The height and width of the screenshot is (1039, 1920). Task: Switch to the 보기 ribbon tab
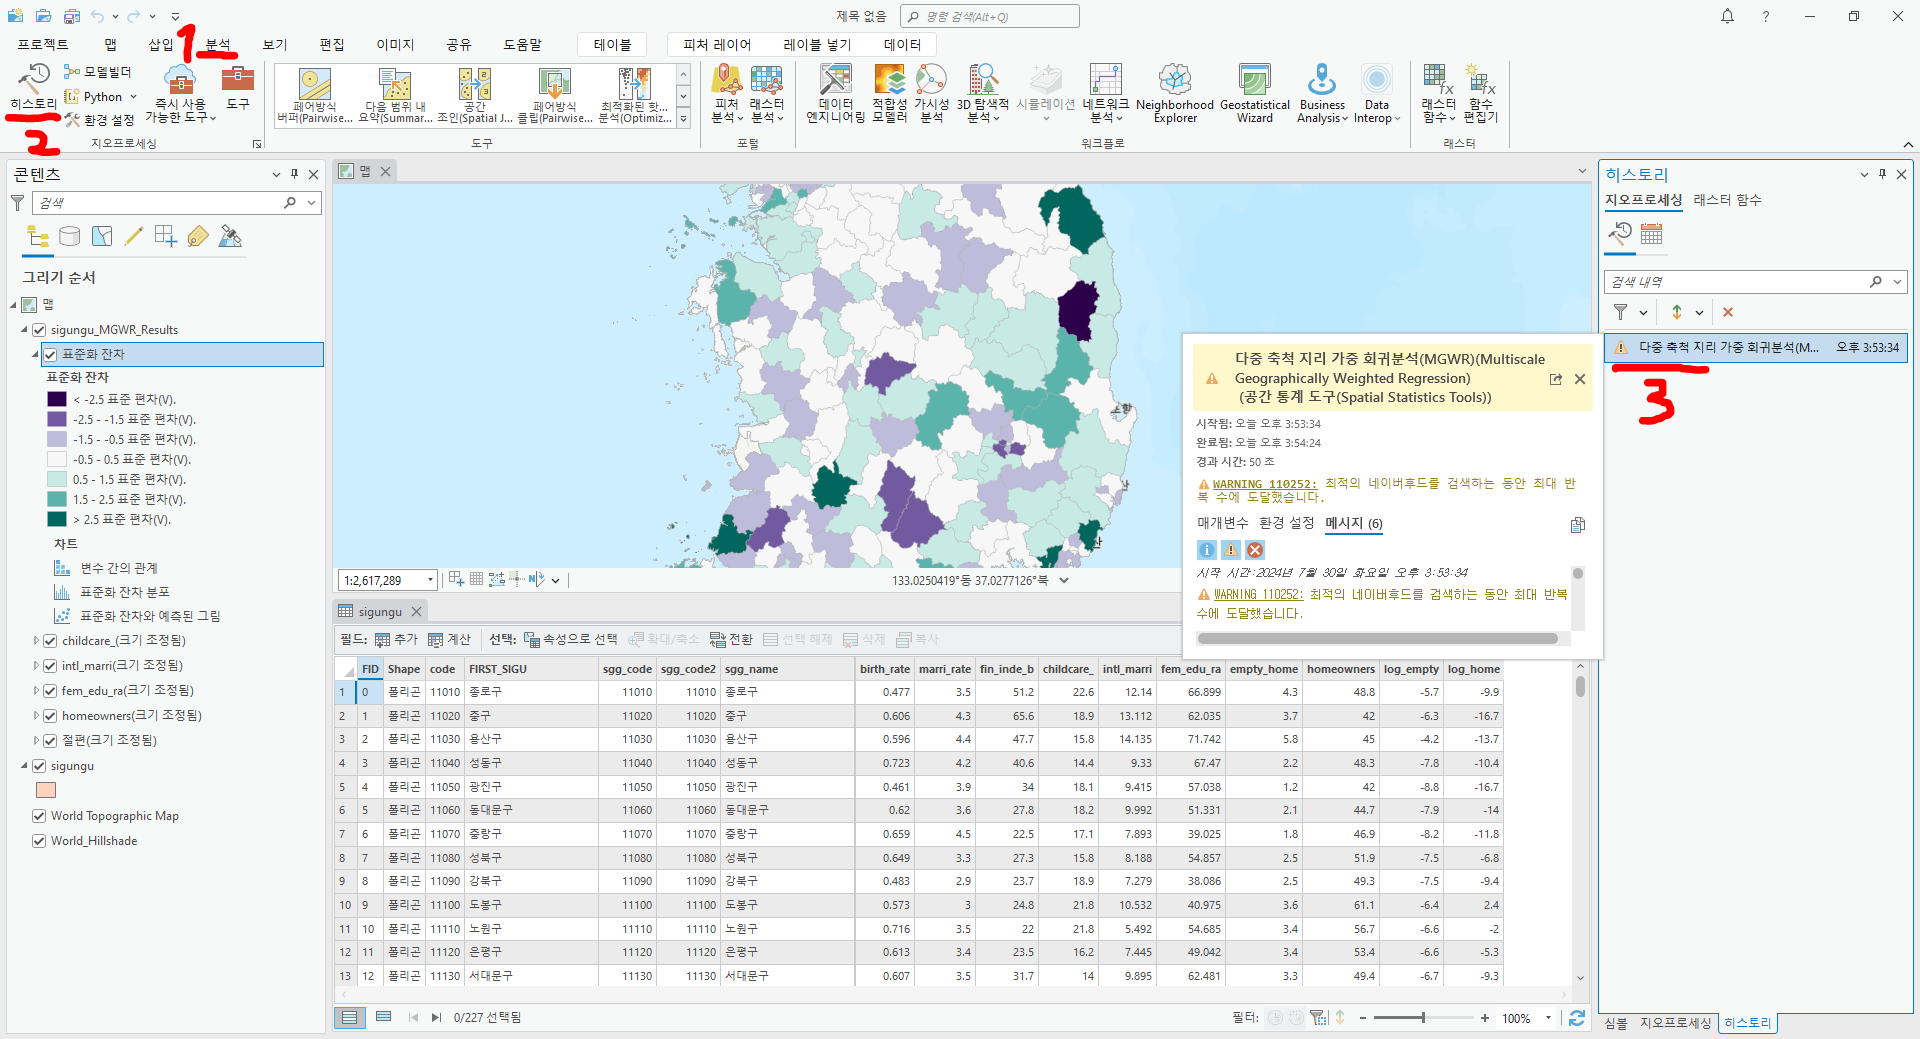pos(274,45)
